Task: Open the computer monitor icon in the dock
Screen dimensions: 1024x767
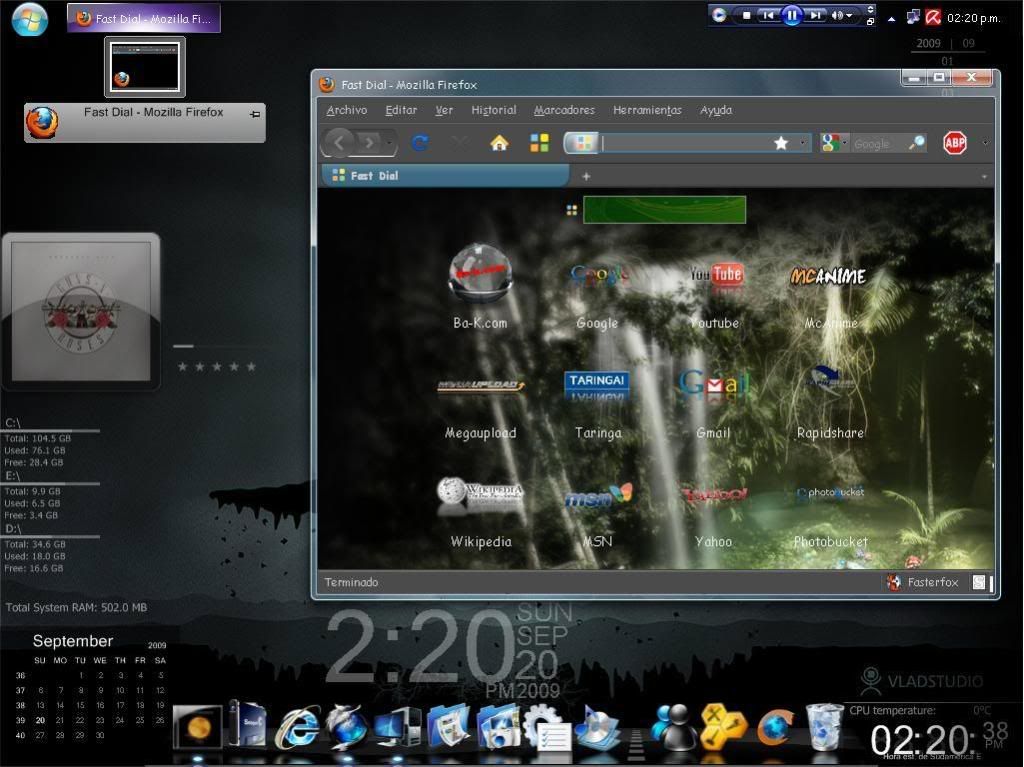Action: click(x=398, y=727)
